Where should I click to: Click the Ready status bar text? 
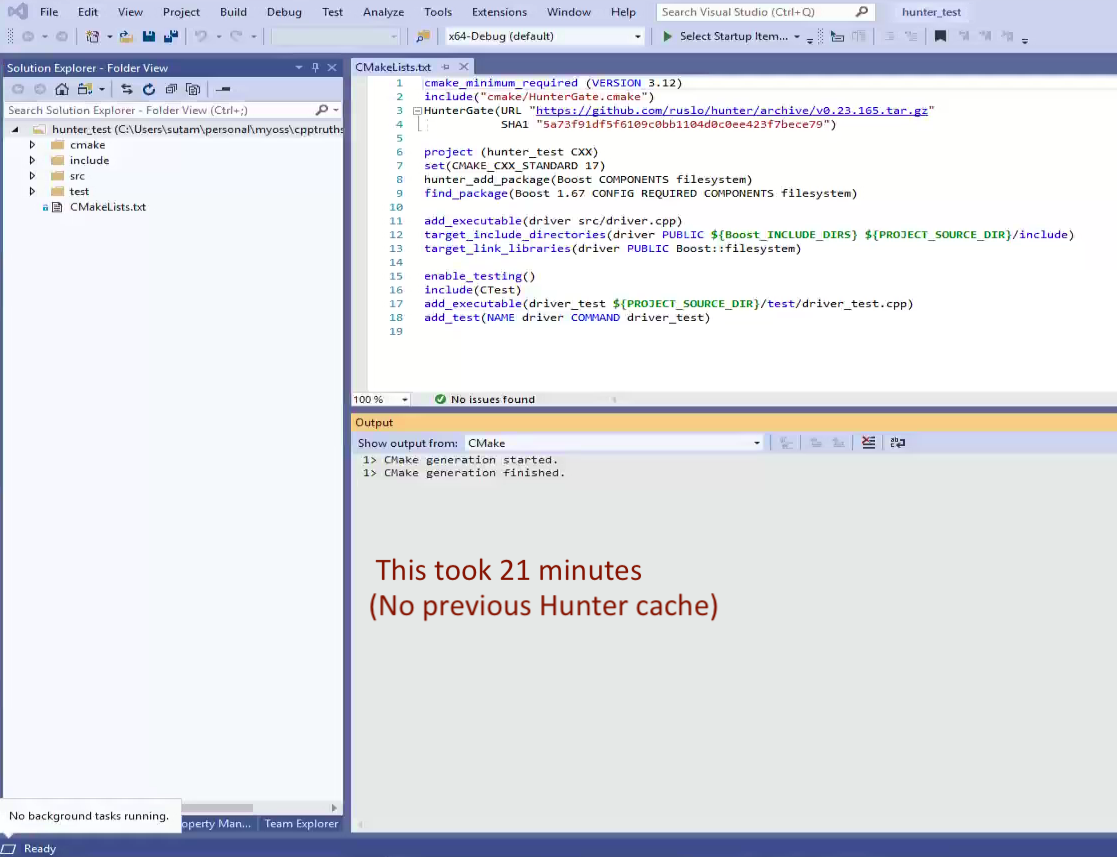(x=40, y=848)
